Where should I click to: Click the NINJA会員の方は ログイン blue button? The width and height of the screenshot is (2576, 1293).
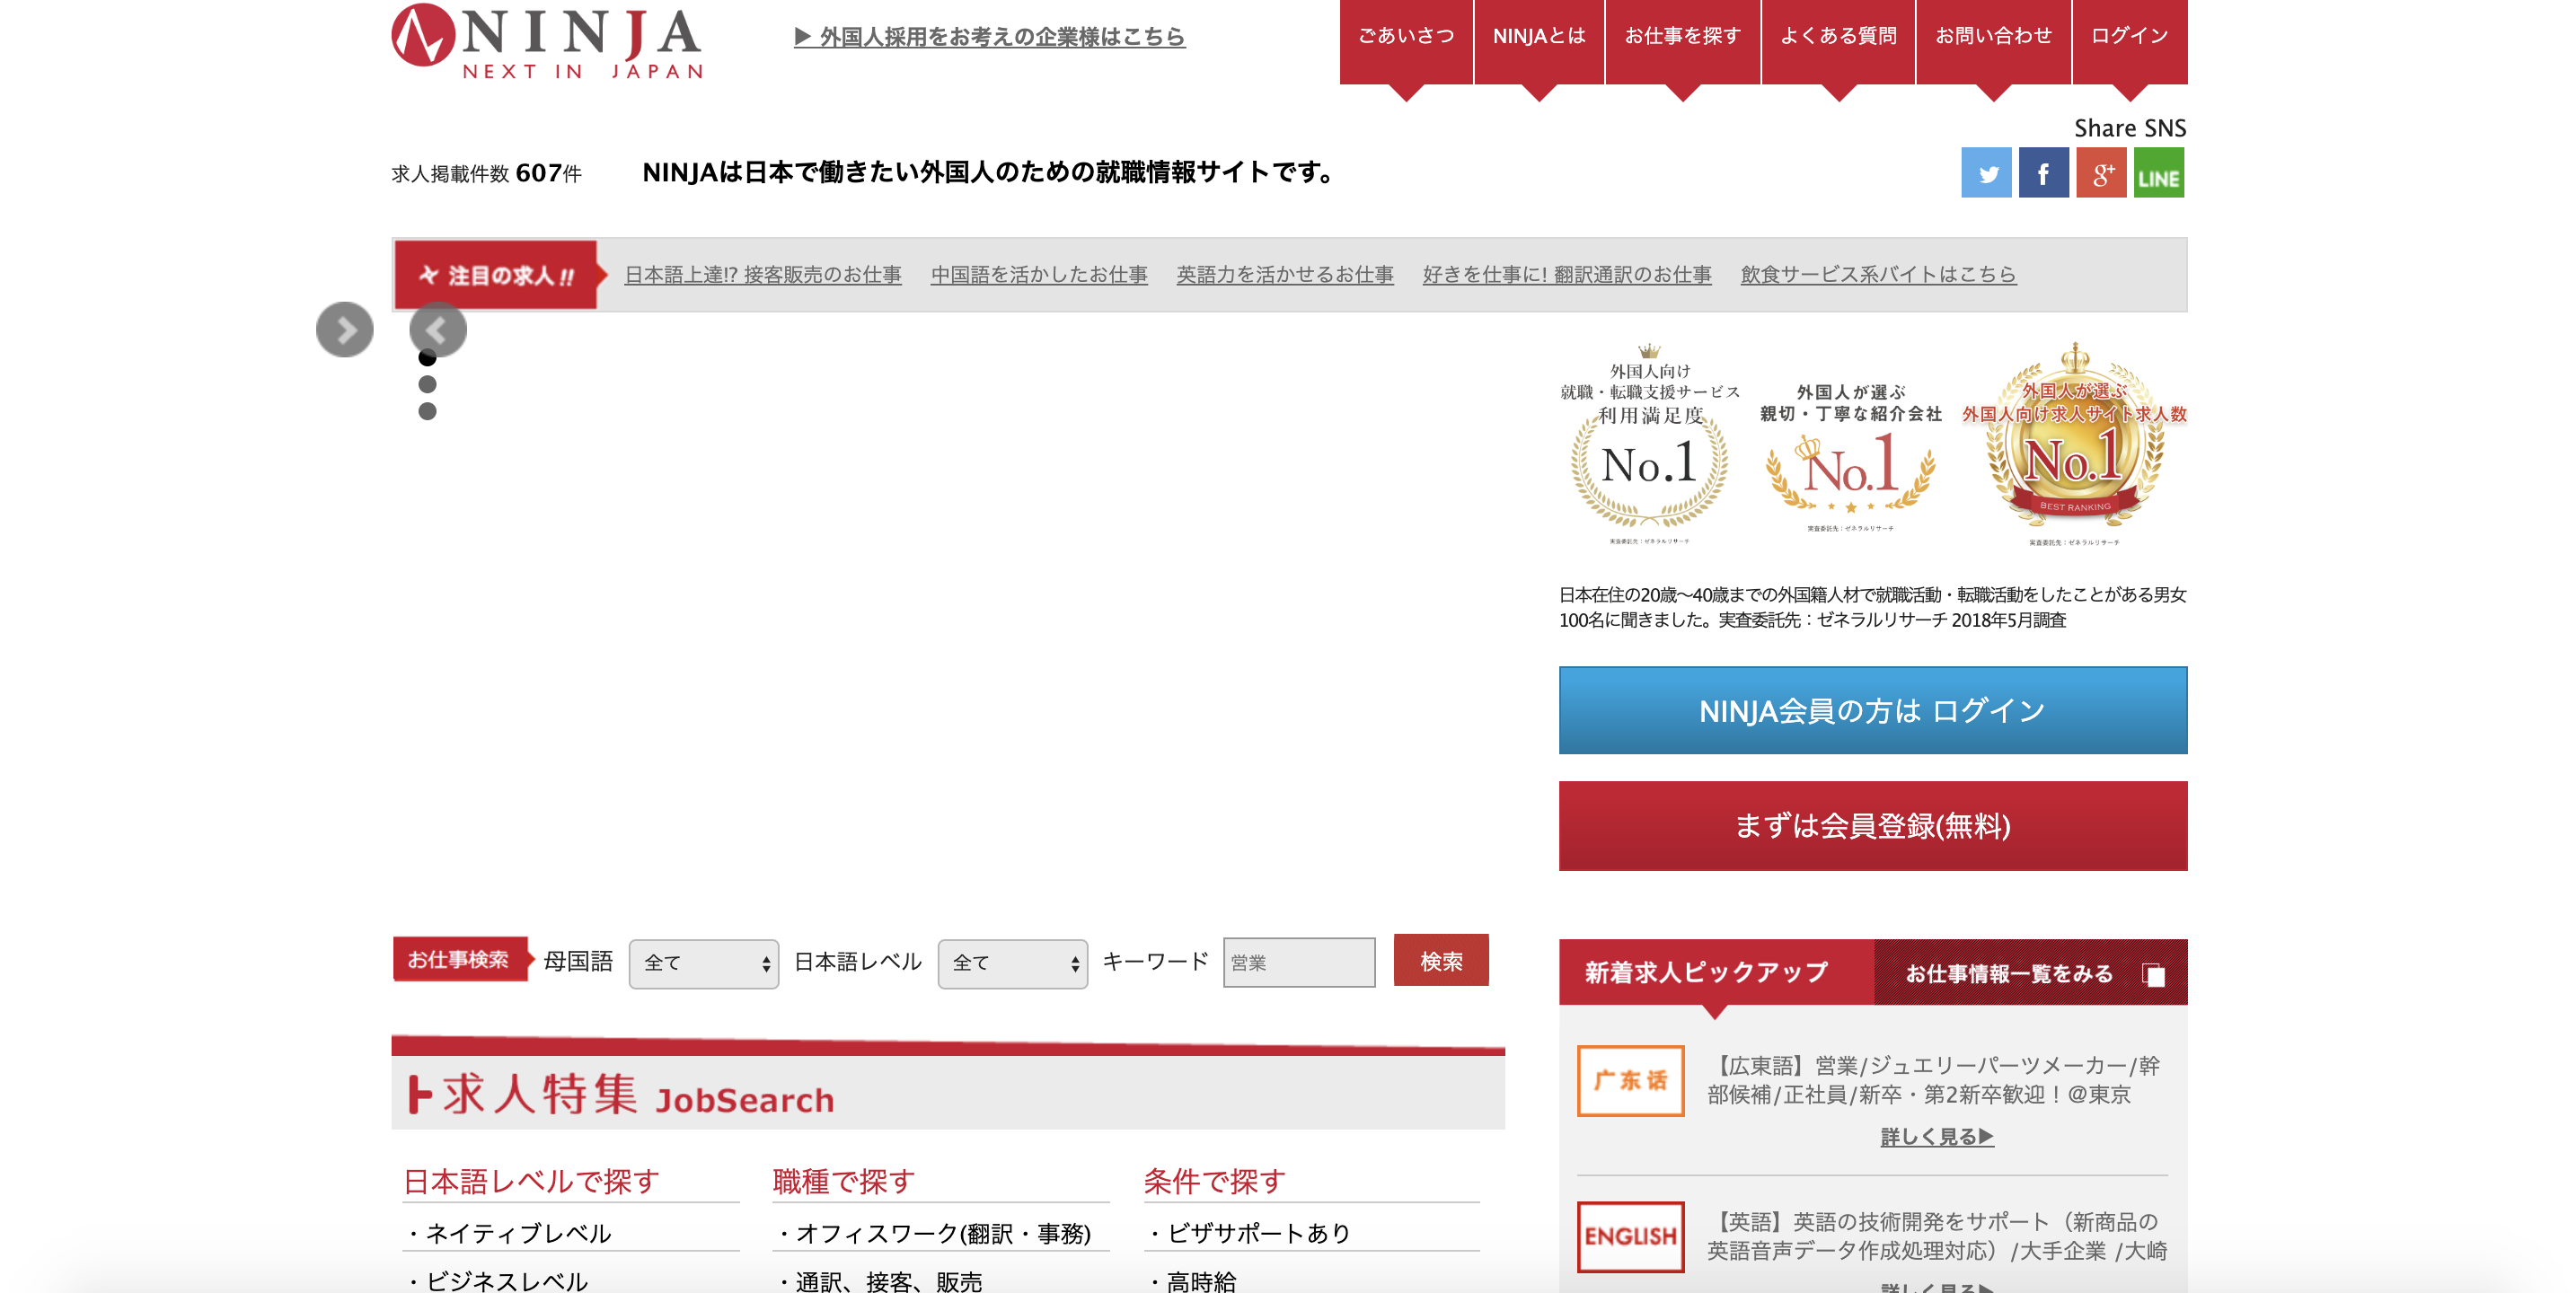1872,711
